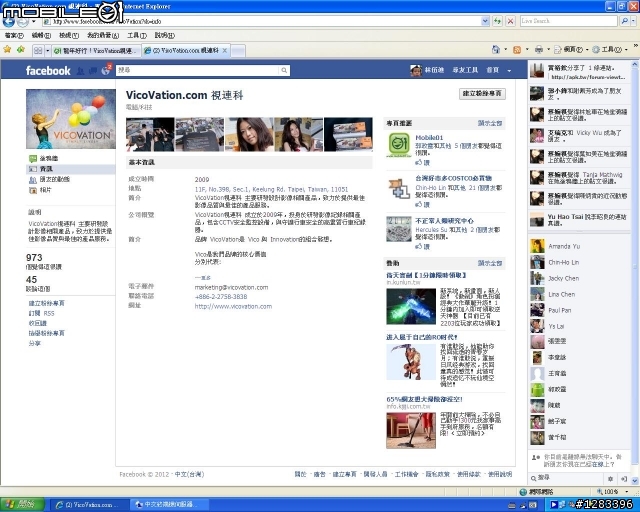Image resolution: width=640 pixels, height=512 pixels.
Task: Switch to the second taskbar window button
Action: [x=170, y=505]
